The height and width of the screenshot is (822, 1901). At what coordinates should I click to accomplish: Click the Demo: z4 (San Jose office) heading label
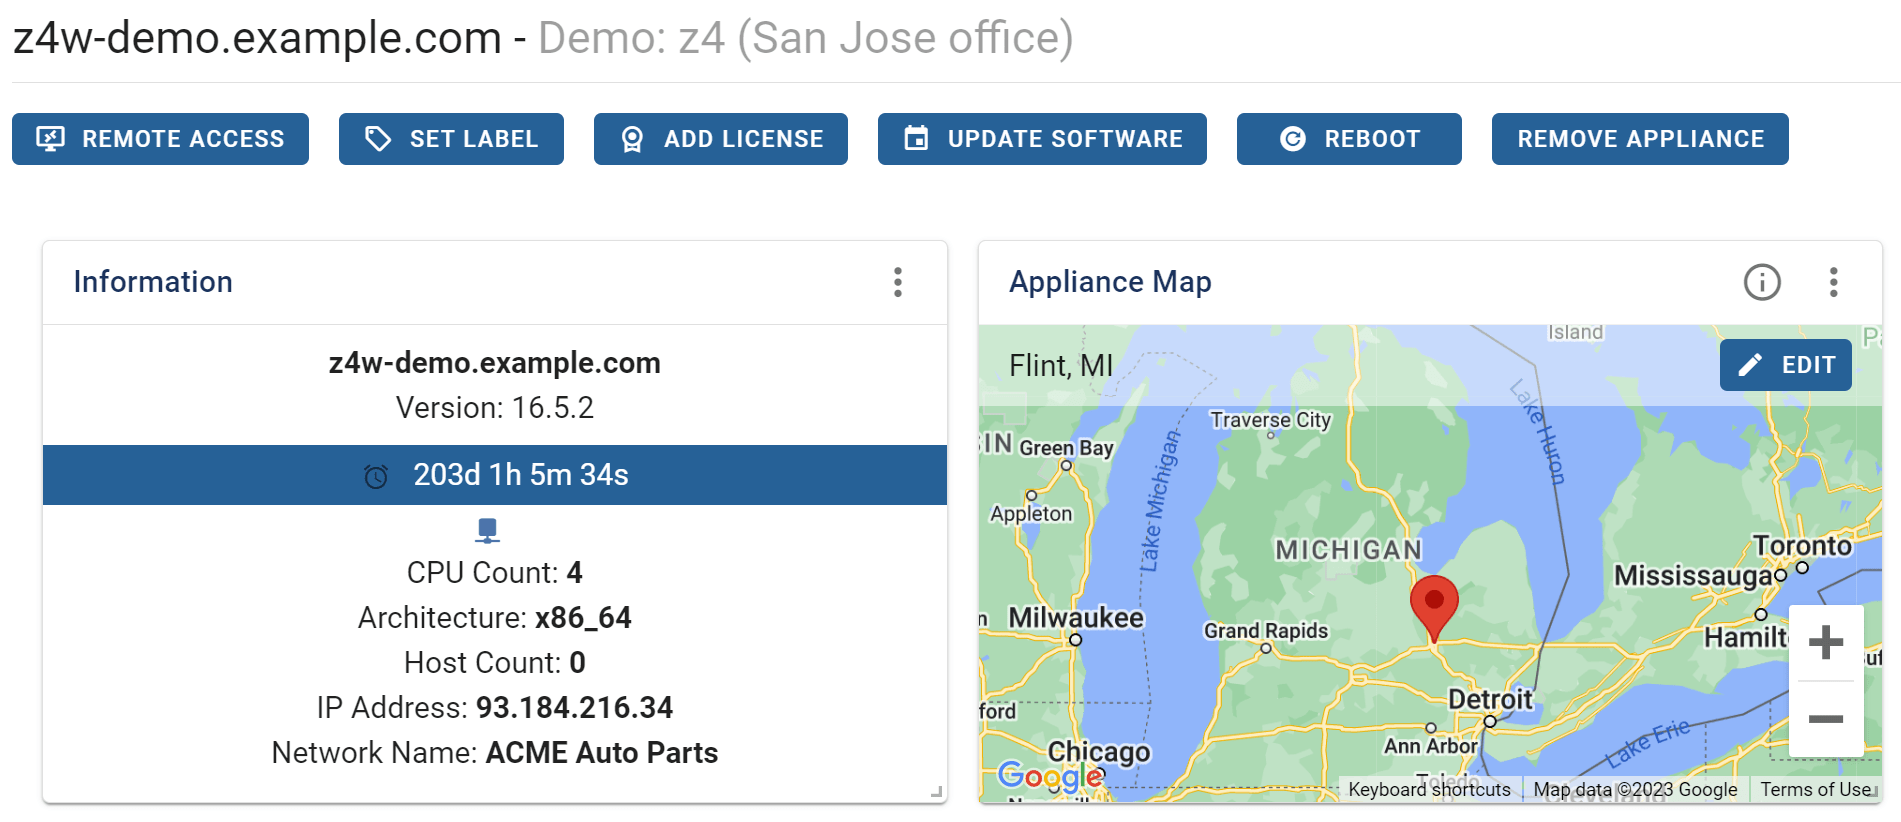(x=806, y=38)
